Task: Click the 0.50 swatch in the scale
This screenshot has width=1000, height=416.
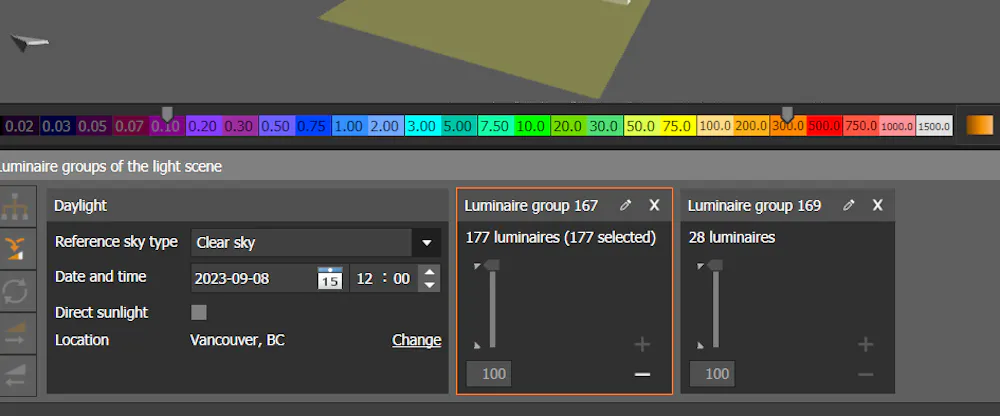Action: (x=276, y=126)
